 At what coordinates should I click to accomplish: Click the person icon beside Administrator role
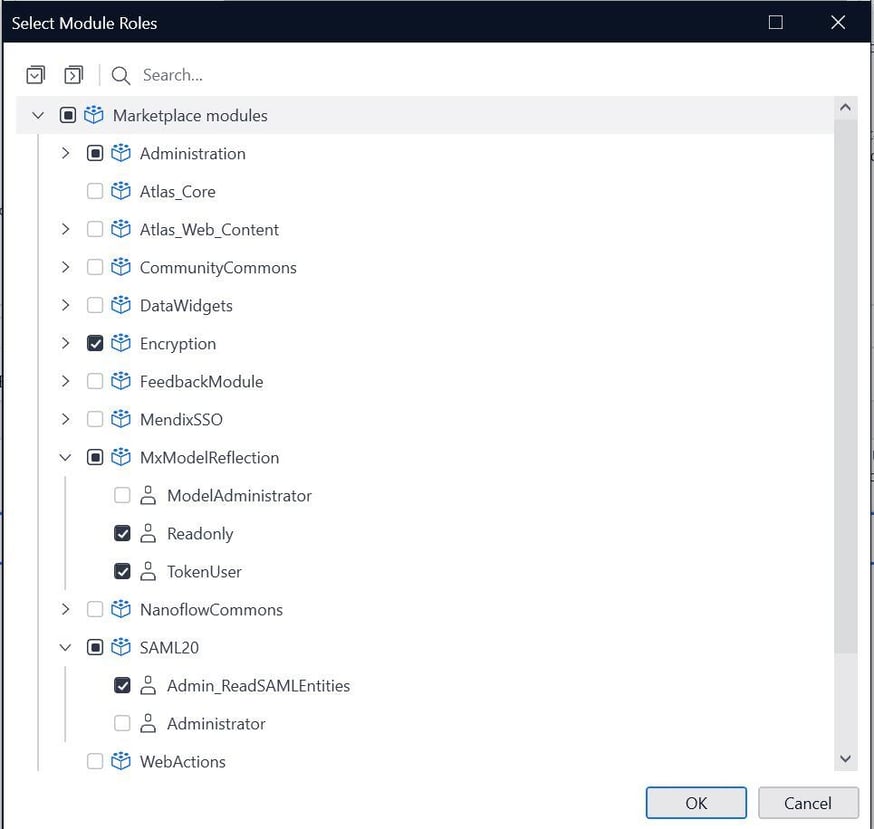pyautogui.click(x=148, y=723)
